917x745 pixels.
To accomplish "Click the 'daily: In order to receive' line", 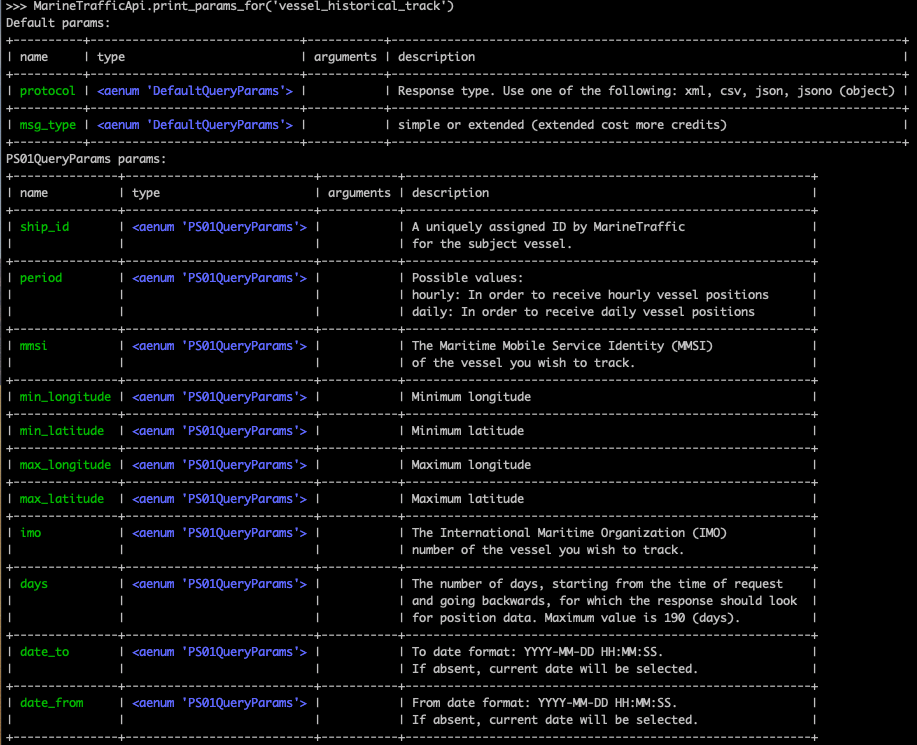I will (x=583, y=312).
